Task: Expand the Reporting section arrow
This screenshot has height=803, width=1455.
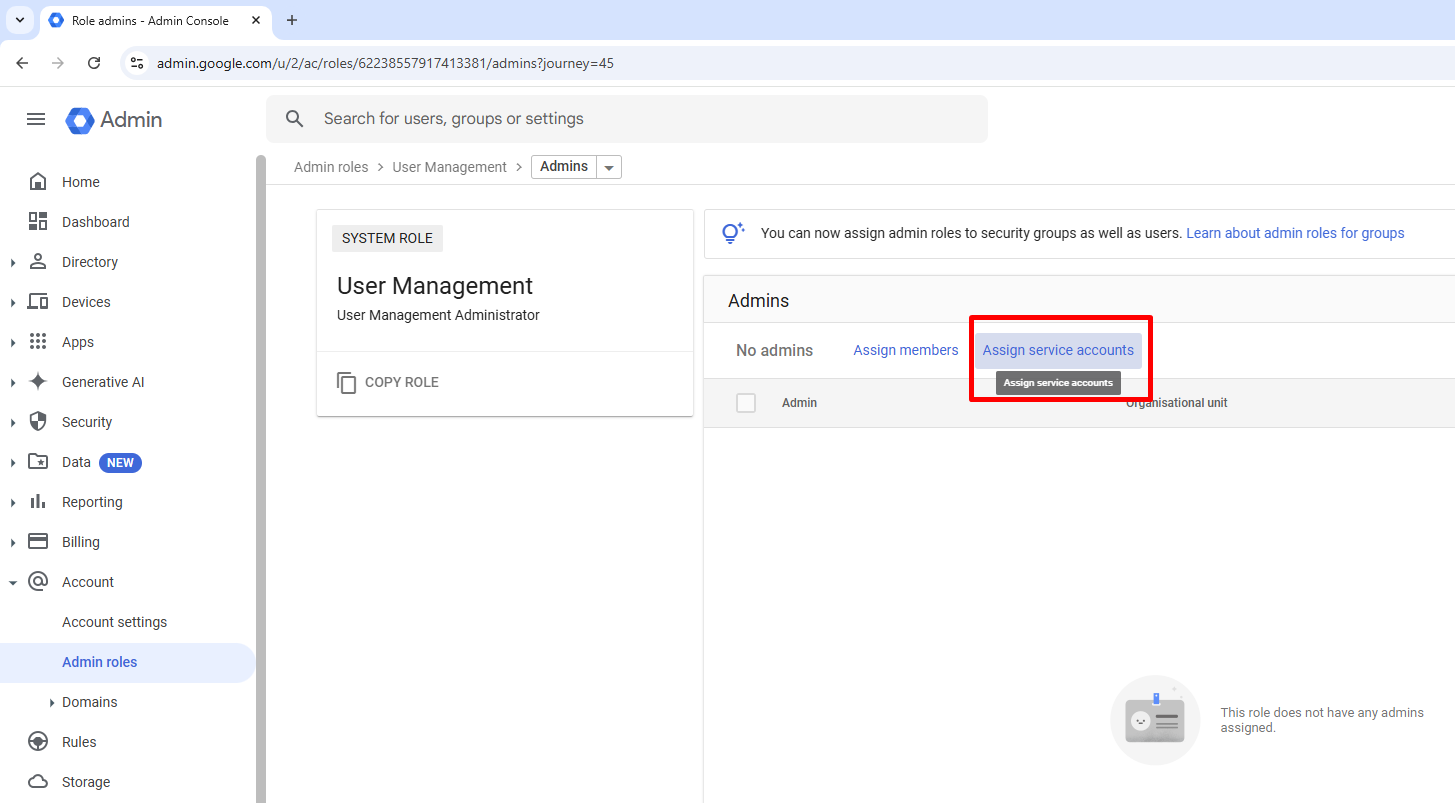Action: click(13, 502)
